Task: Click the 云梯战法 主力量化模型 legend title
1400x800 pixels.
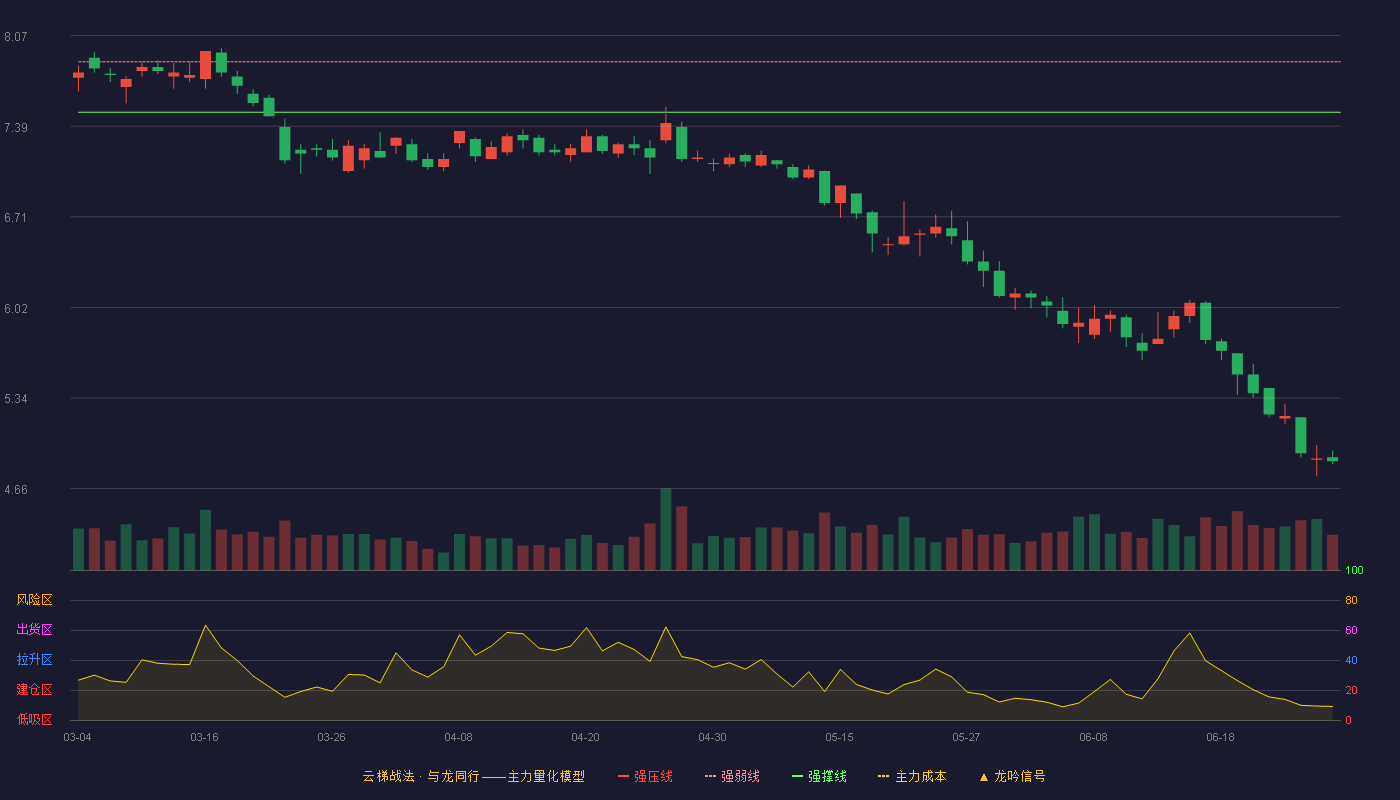Action: [473, 776]
